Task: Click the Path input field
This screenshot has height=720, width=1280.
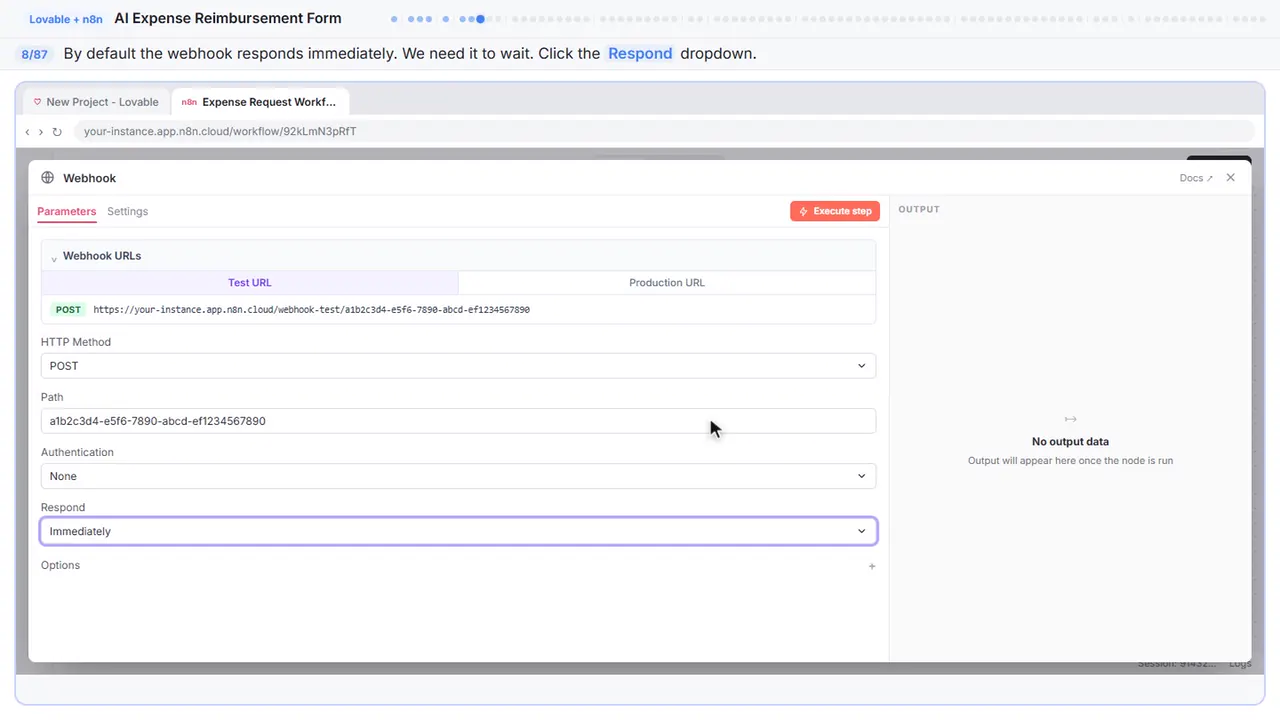Action: click(458, 421)
